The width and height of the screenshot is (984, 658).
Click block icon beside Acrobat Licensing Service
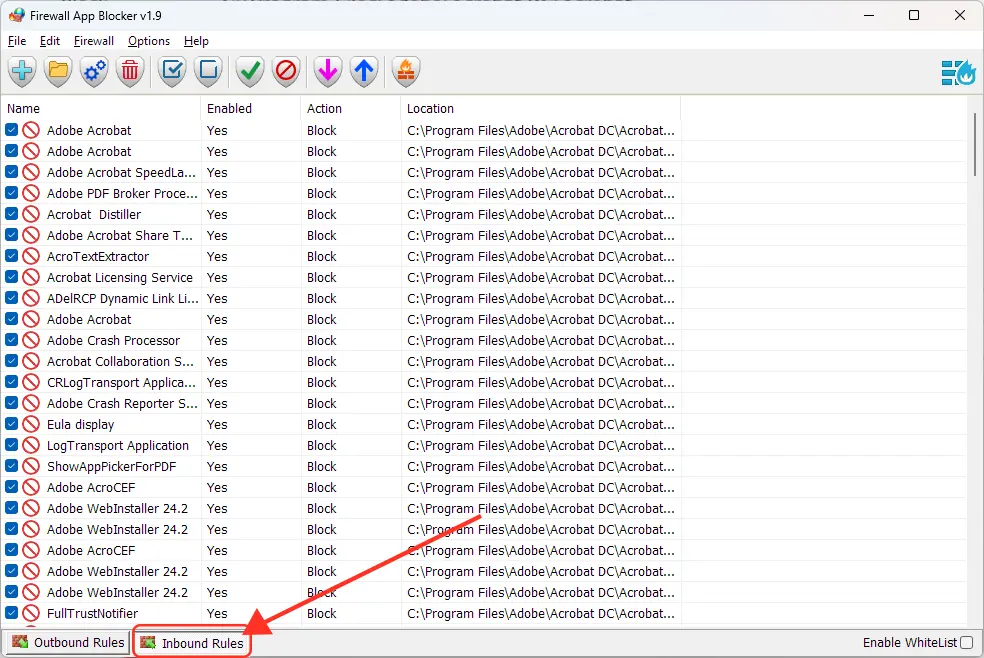tap(31, 277)
